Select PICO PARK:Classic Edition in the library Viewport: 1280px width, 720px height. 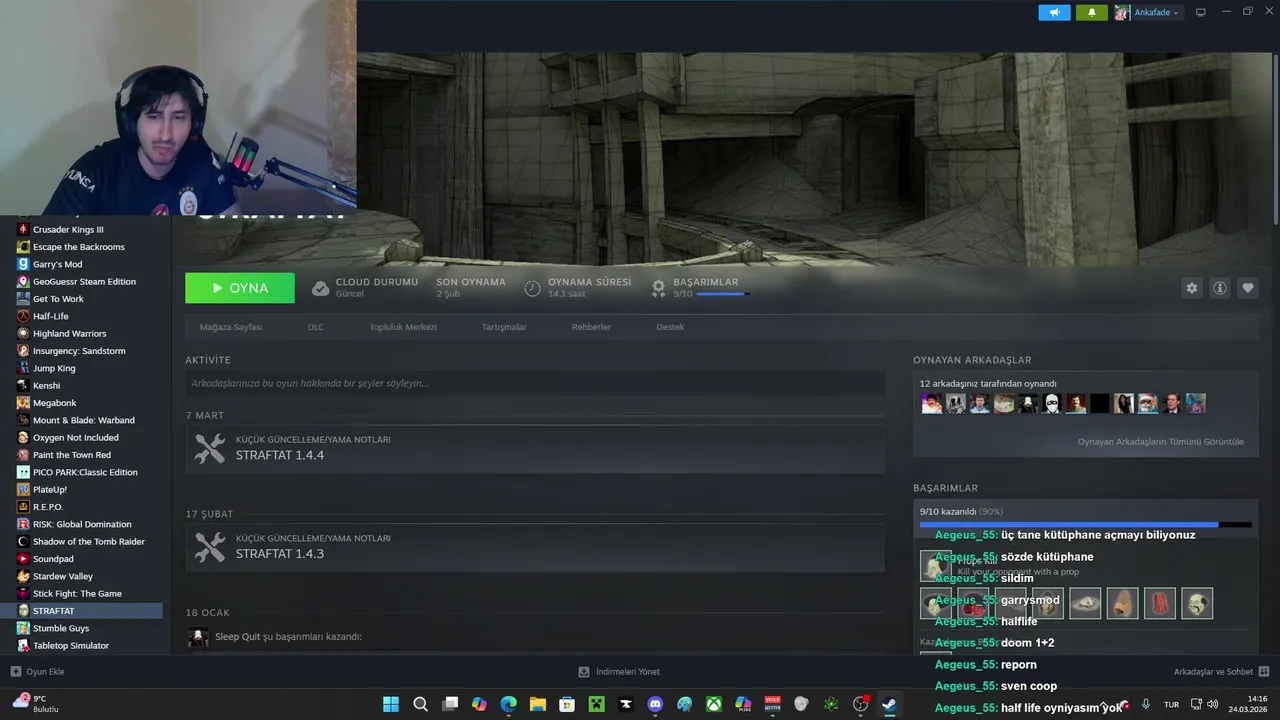[x=85, y=472]
